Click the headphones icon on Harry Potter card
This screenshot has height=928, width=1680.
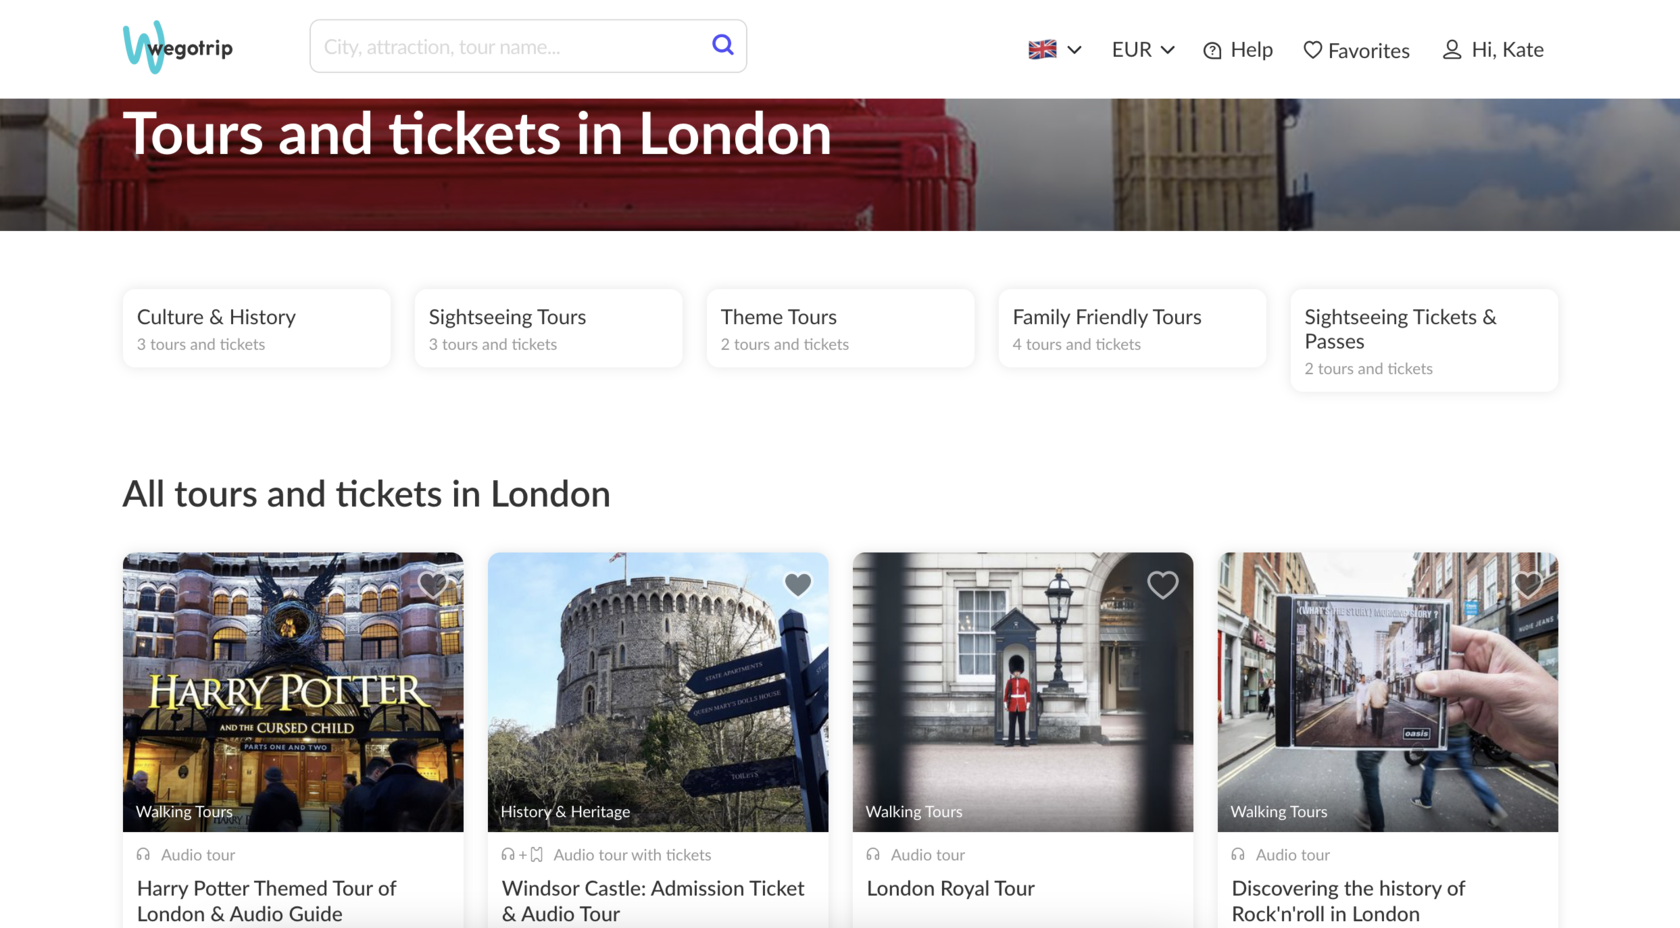pos(144,855)
